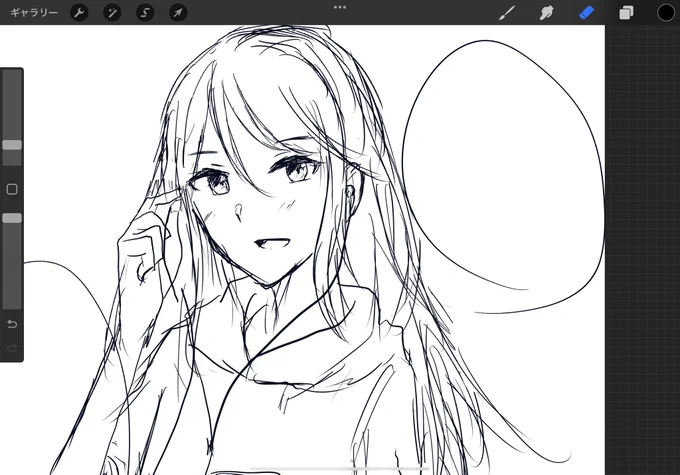Tap the three dots at top center
The width and height of the screenshot is (680, 475).
click(x=340, y=7)
